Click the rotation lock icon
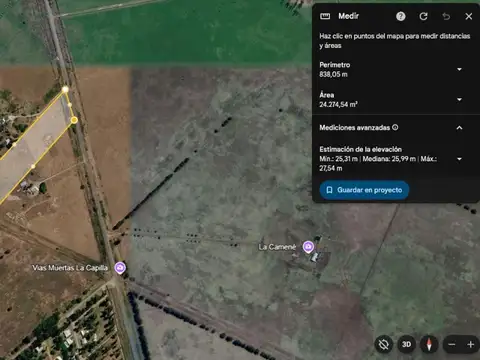The height and width of the screenshot is (360, 480). click(384, 344)
